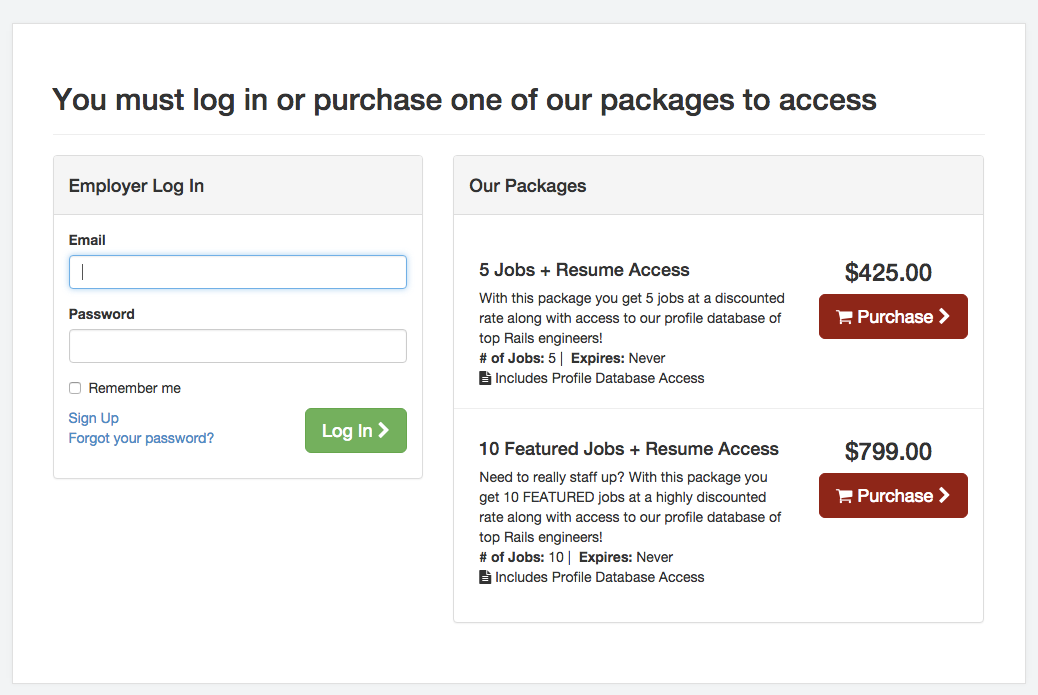Click the cart icon on $799.00 Purchase button
Screen dimensions: 1038x695
(x=844, y=497)
